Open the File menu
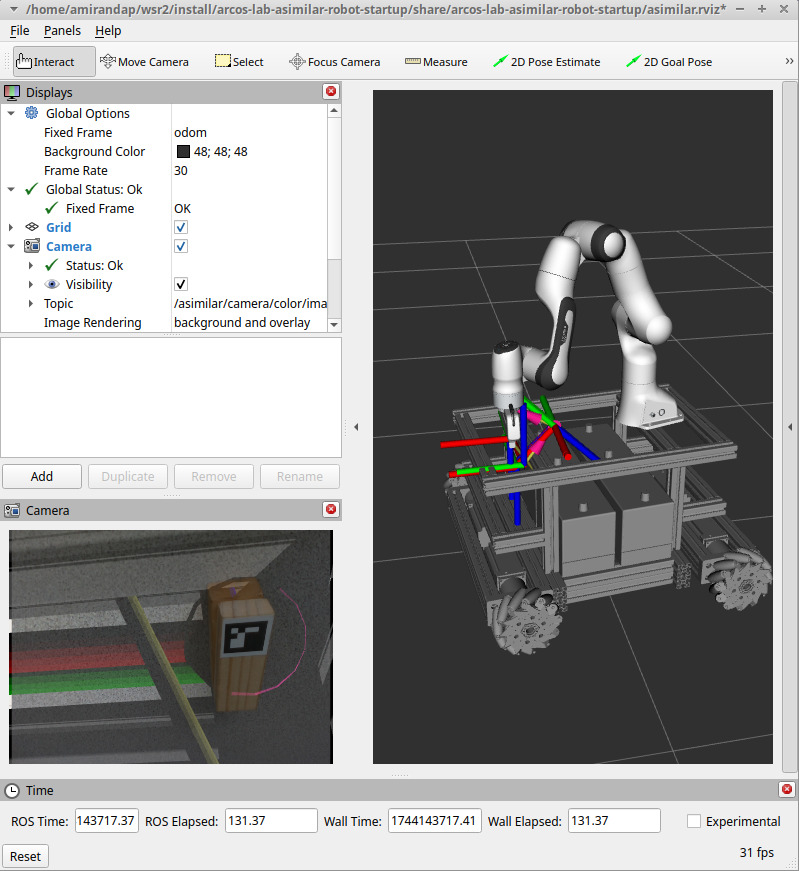The height and width of the screenshot is (871, 799). (x=20, y=31)
